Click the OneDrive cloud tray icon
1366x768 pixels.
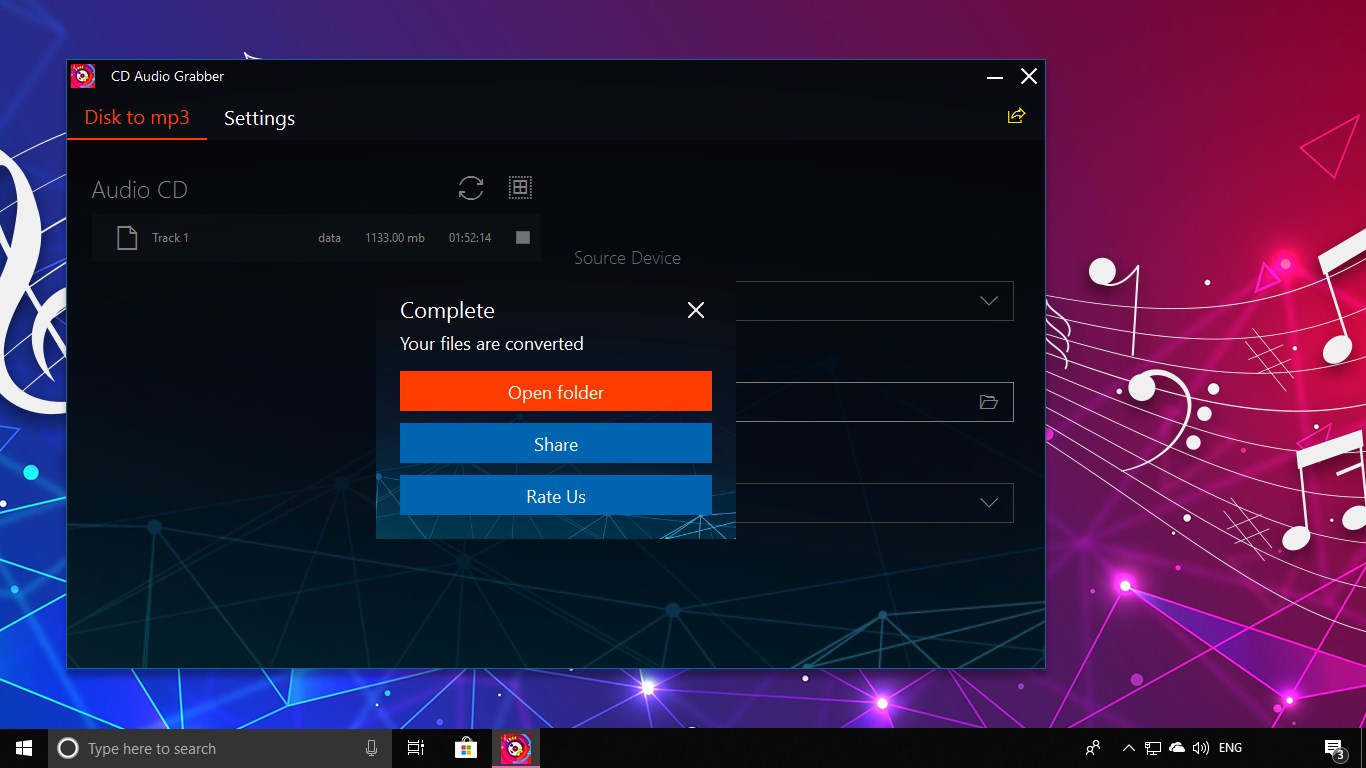(x=1177, y=748)
